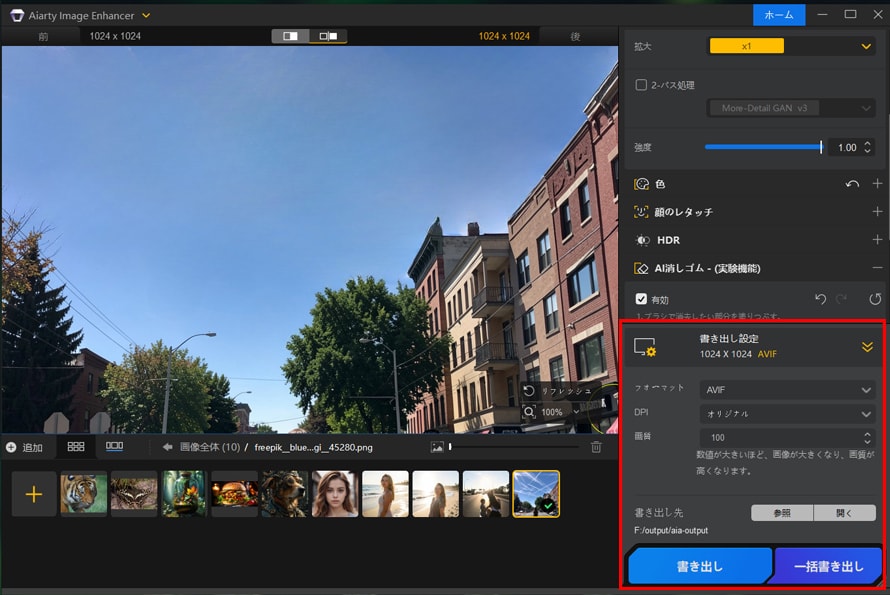The width and height of the screenshot is (890, 595).
Task: Click the reset icon in the AI消しゴム panel
Action: (876, 298)
